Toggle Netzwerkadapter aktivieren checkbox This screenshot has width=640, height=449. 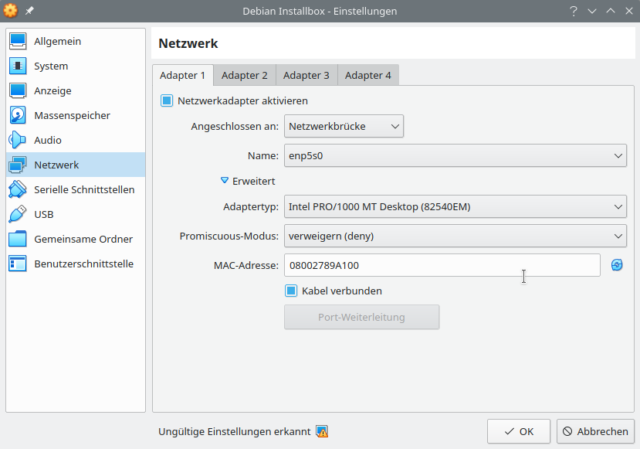167,100
